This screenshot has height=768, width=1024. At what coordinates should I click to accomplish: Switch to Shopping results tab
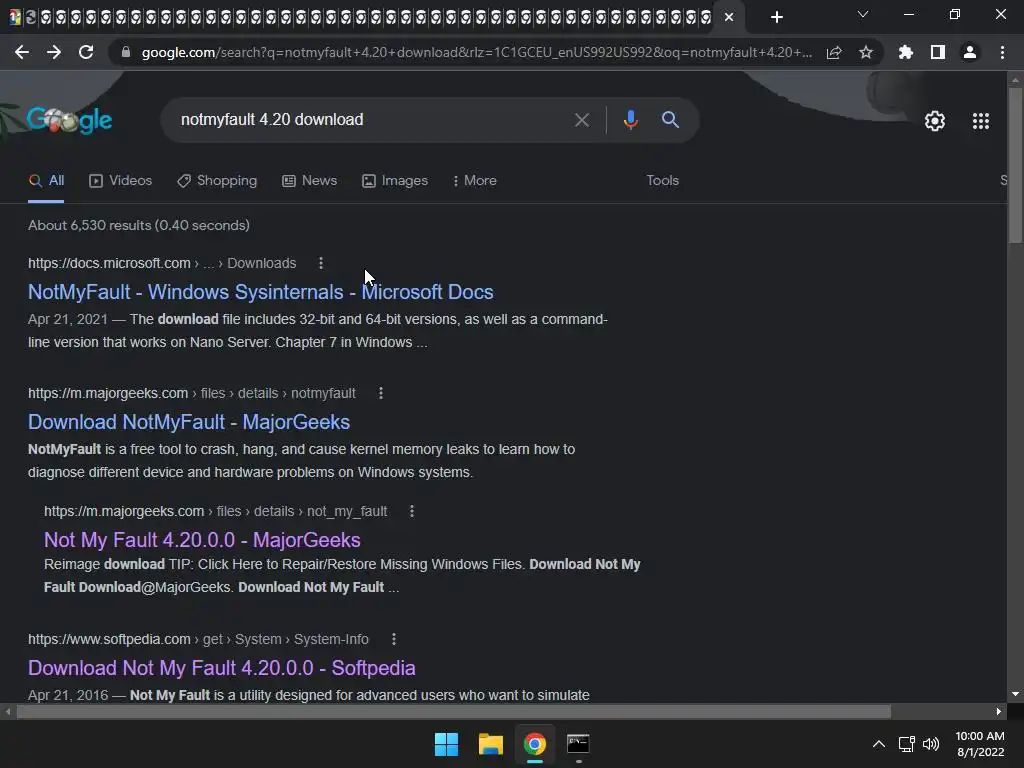click(x=217, y=181)
